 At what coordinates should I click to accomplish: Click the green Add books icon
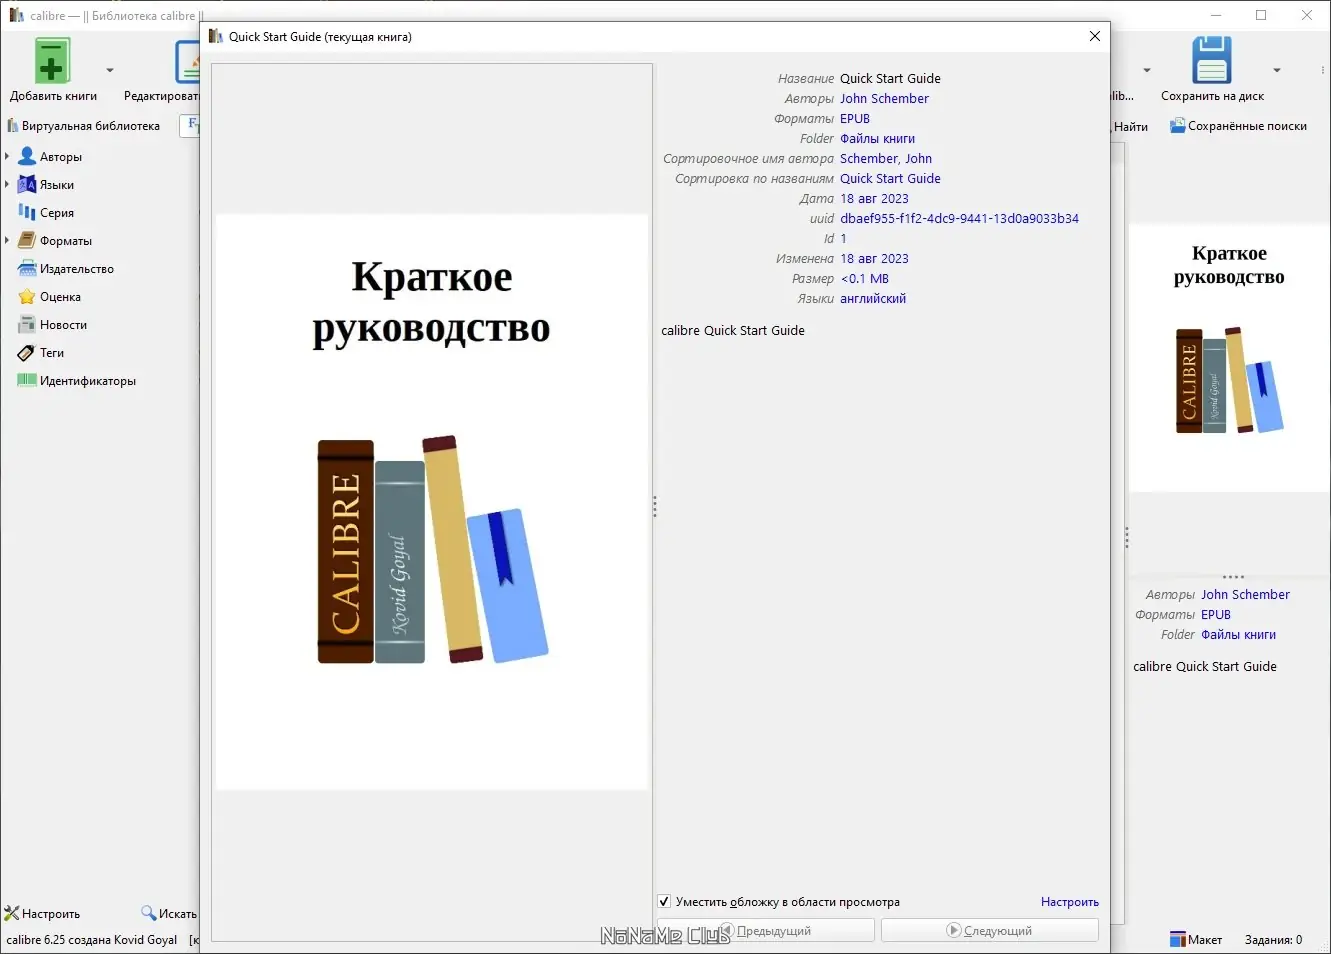tap(52, 60)
